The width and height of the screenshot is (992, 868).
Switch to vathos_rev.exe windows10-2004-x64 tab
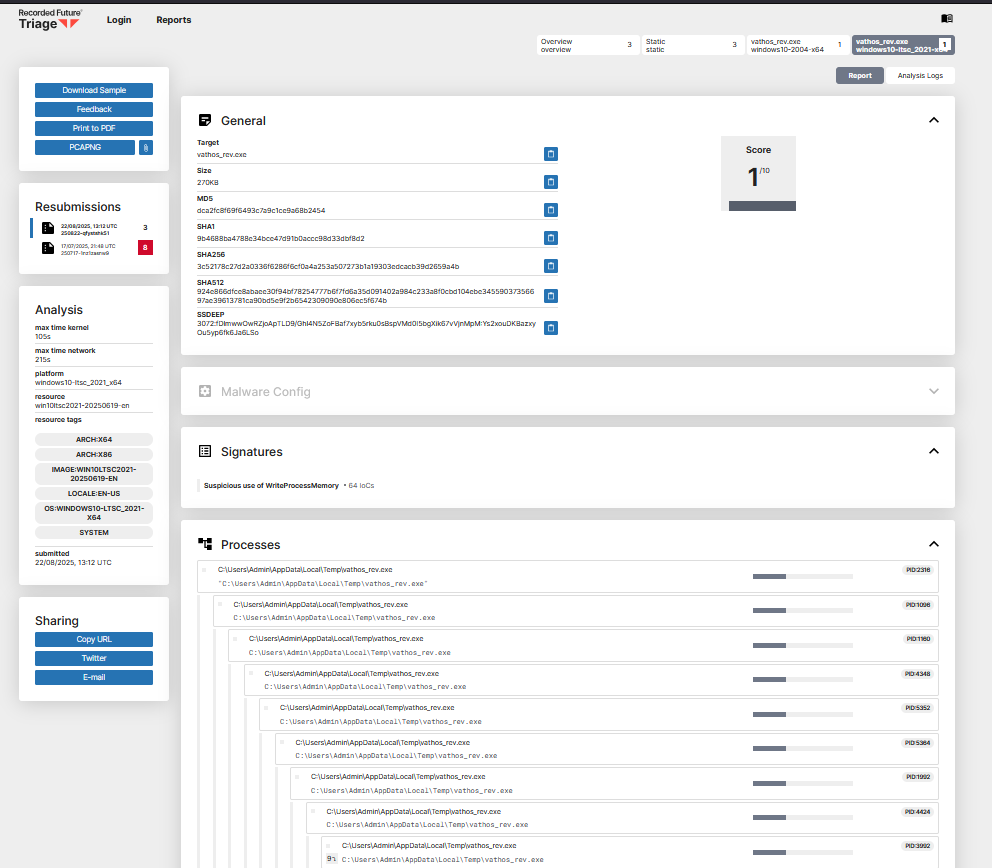pyautogui.click(x=797, y=45)
